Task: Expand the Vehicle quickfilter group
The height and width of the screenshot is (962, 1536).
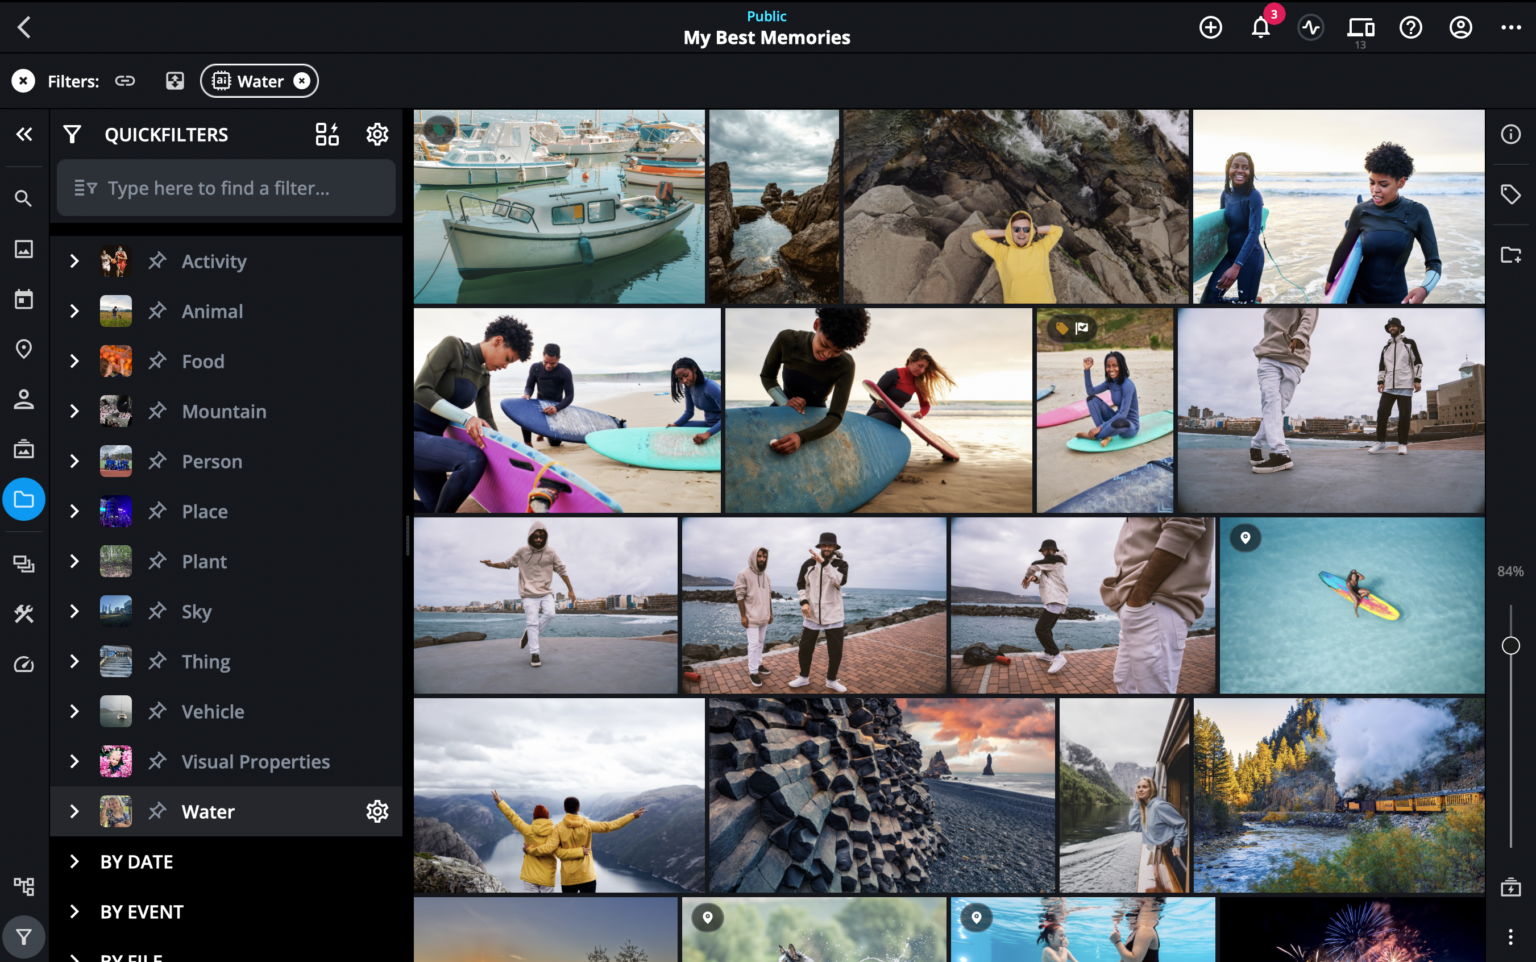Action: (73, 711)
